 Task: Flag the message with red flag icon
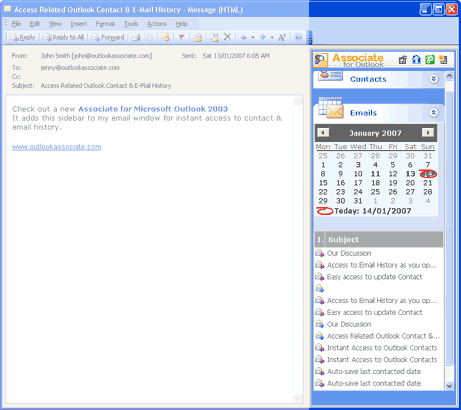click(x=182, y=37)
